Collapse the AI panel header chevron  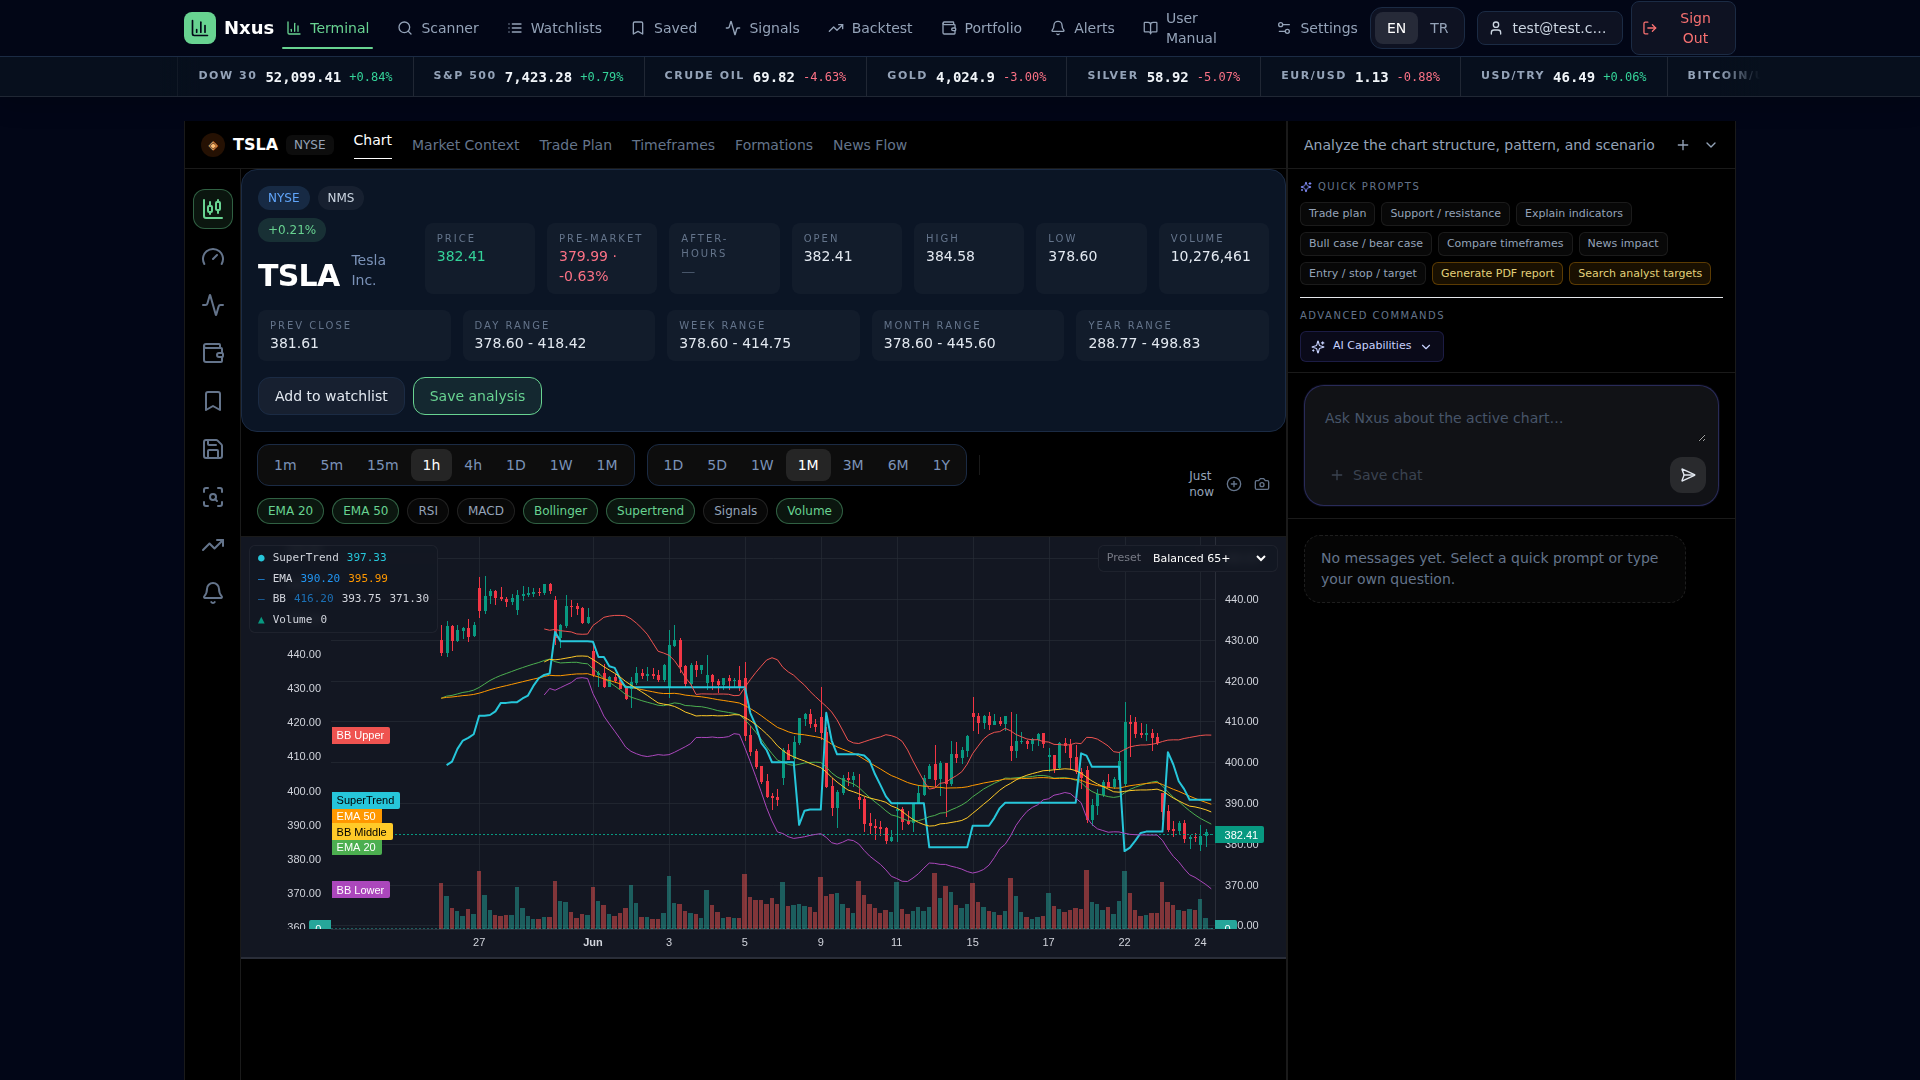(x=1711, y=145)
